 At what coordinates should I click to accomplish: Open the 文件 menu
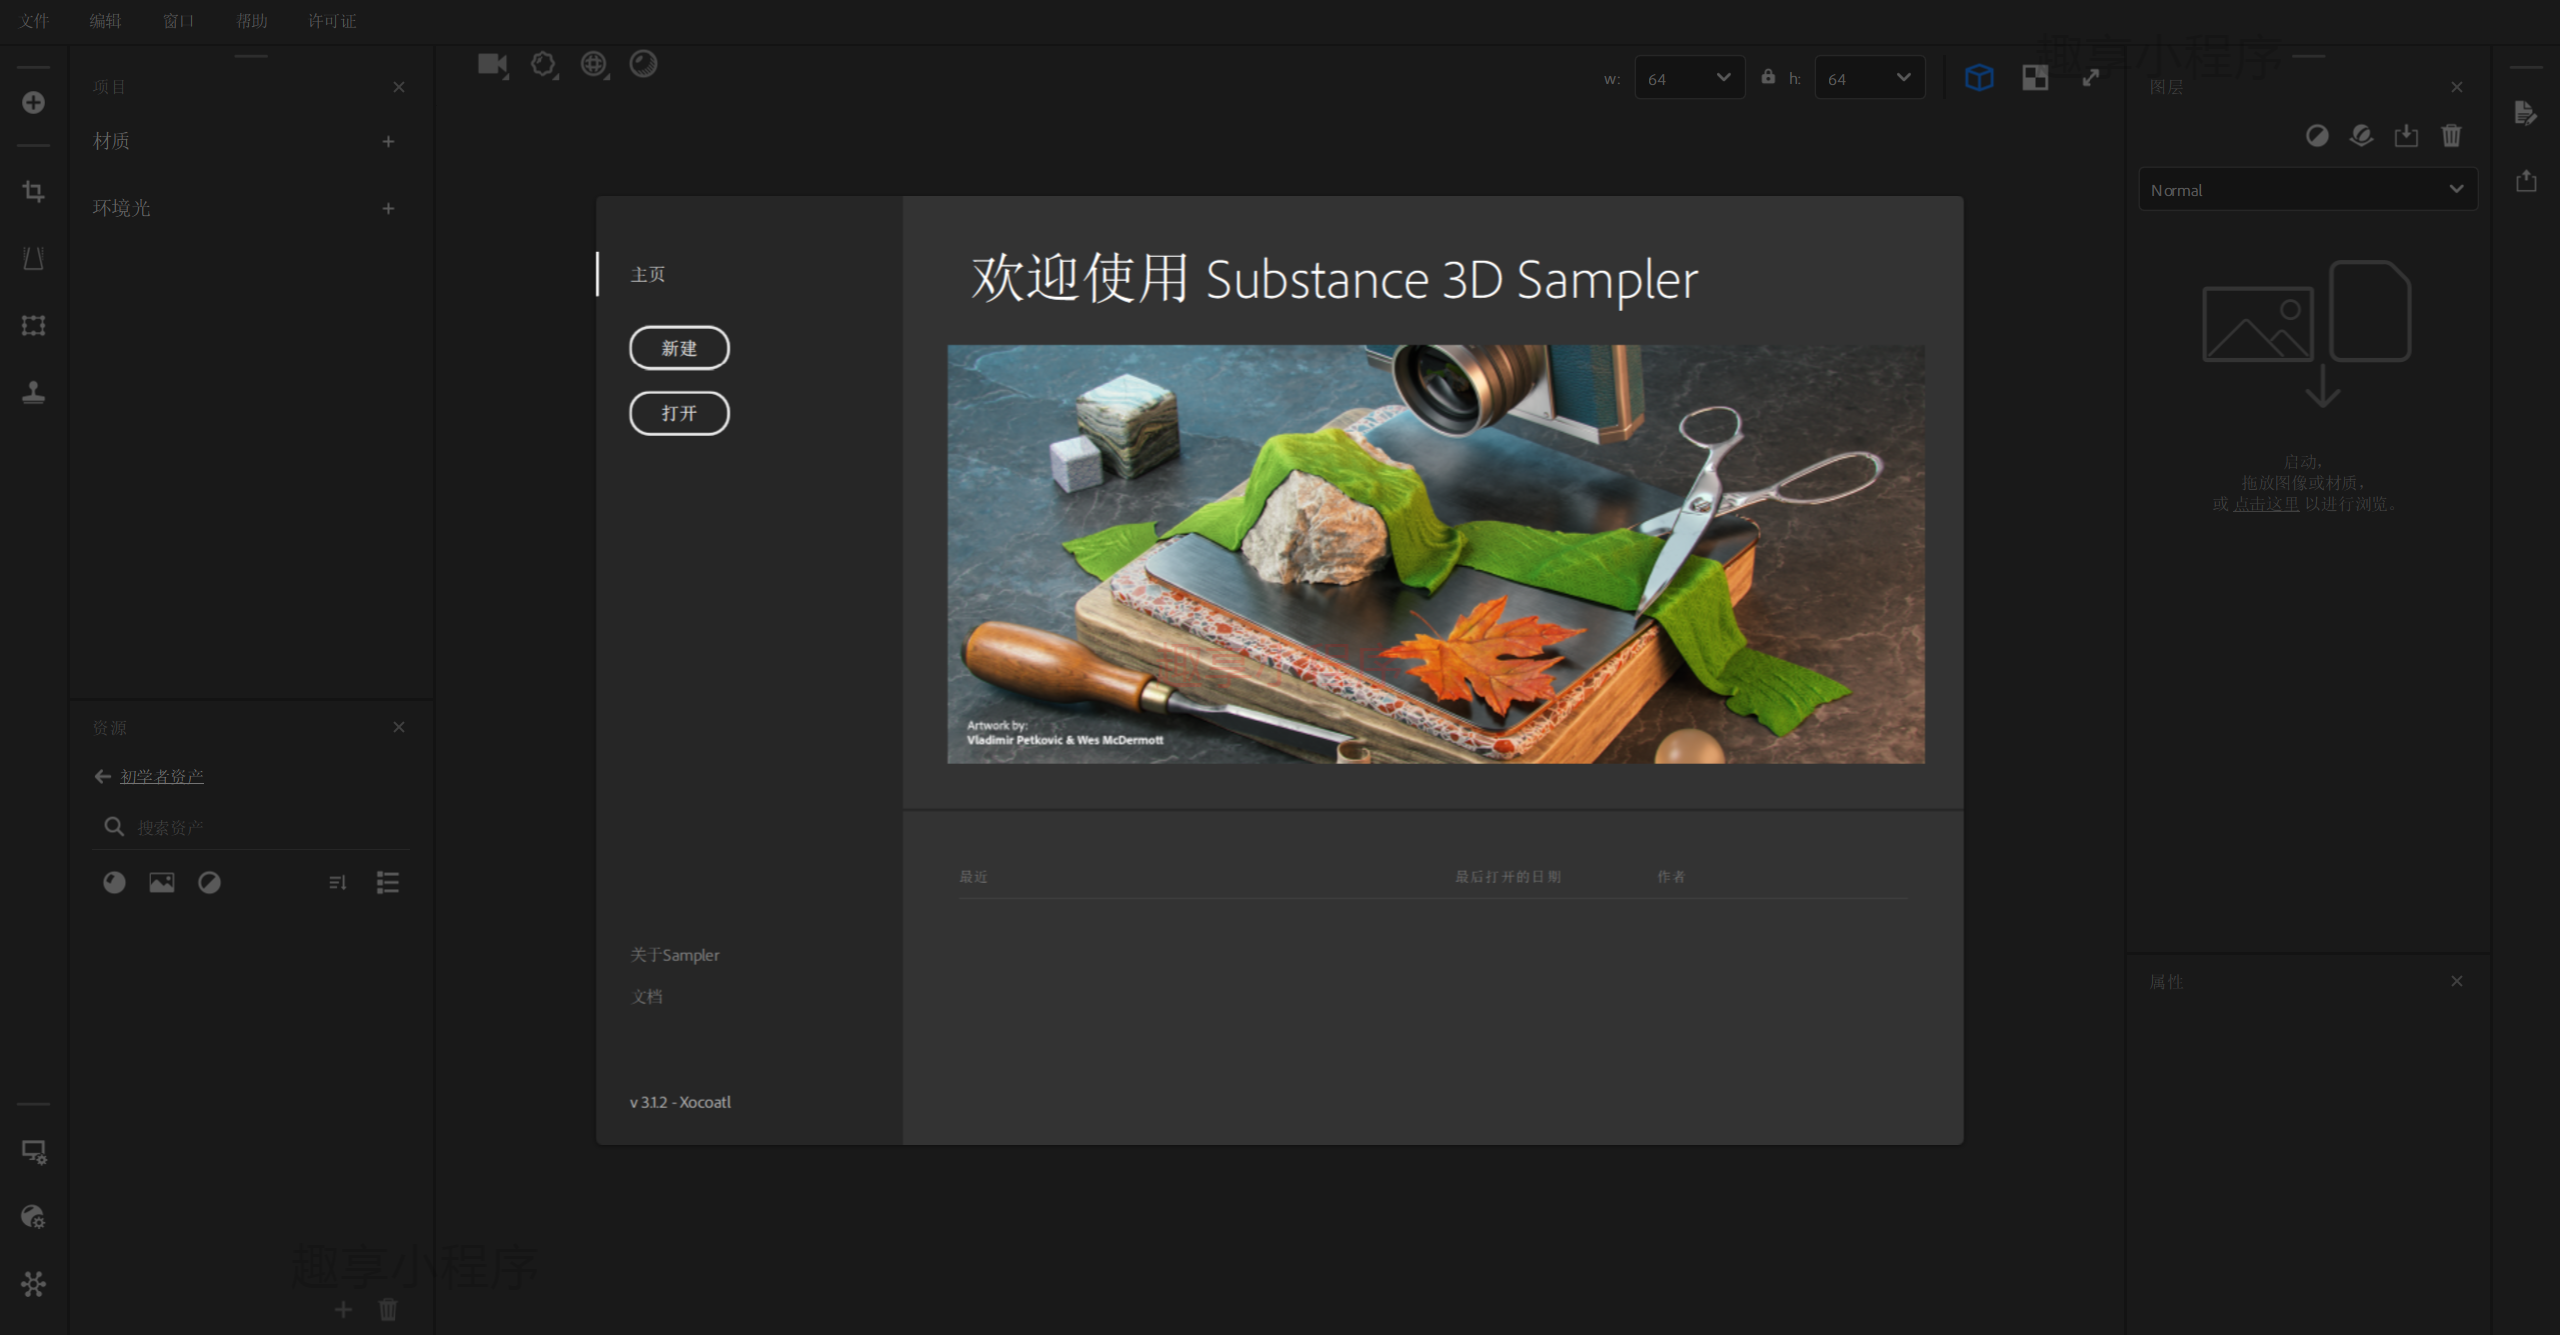(x=34, y=21)
